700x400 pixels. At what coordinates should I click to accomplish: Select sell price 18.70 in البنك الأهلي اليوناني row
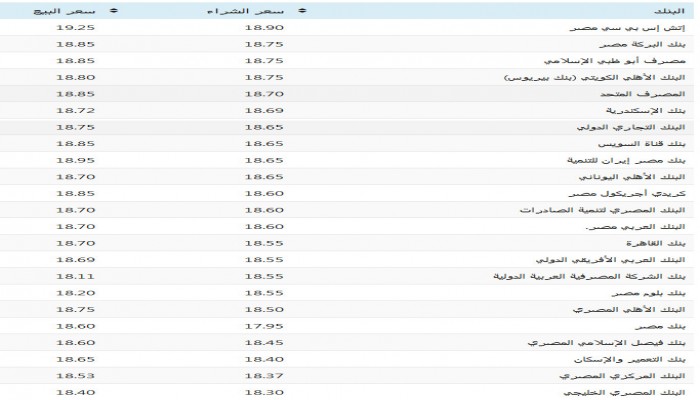coord(75,177)
